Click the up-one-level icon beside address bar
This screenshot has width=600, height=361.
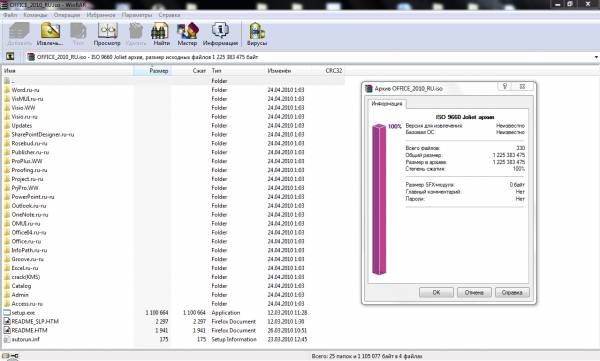10,57
